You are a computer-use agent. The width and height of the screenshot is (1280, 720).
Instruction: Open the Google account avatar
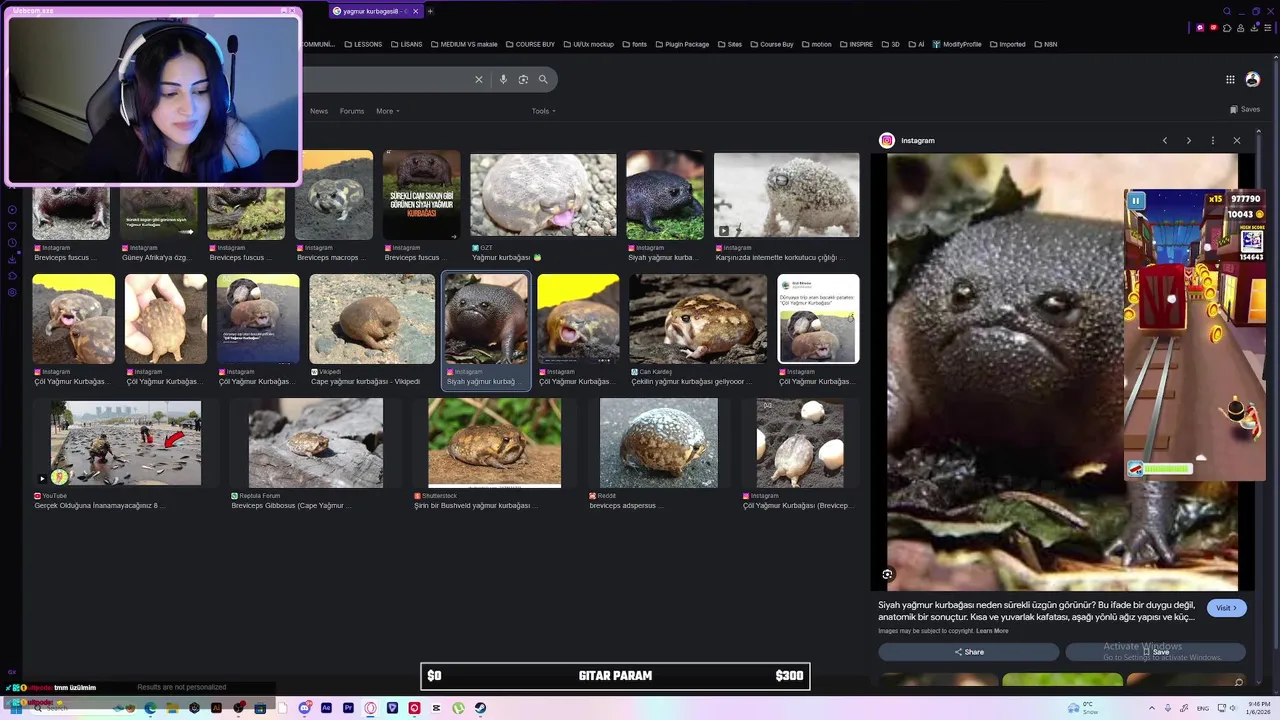pos(1252,79)
